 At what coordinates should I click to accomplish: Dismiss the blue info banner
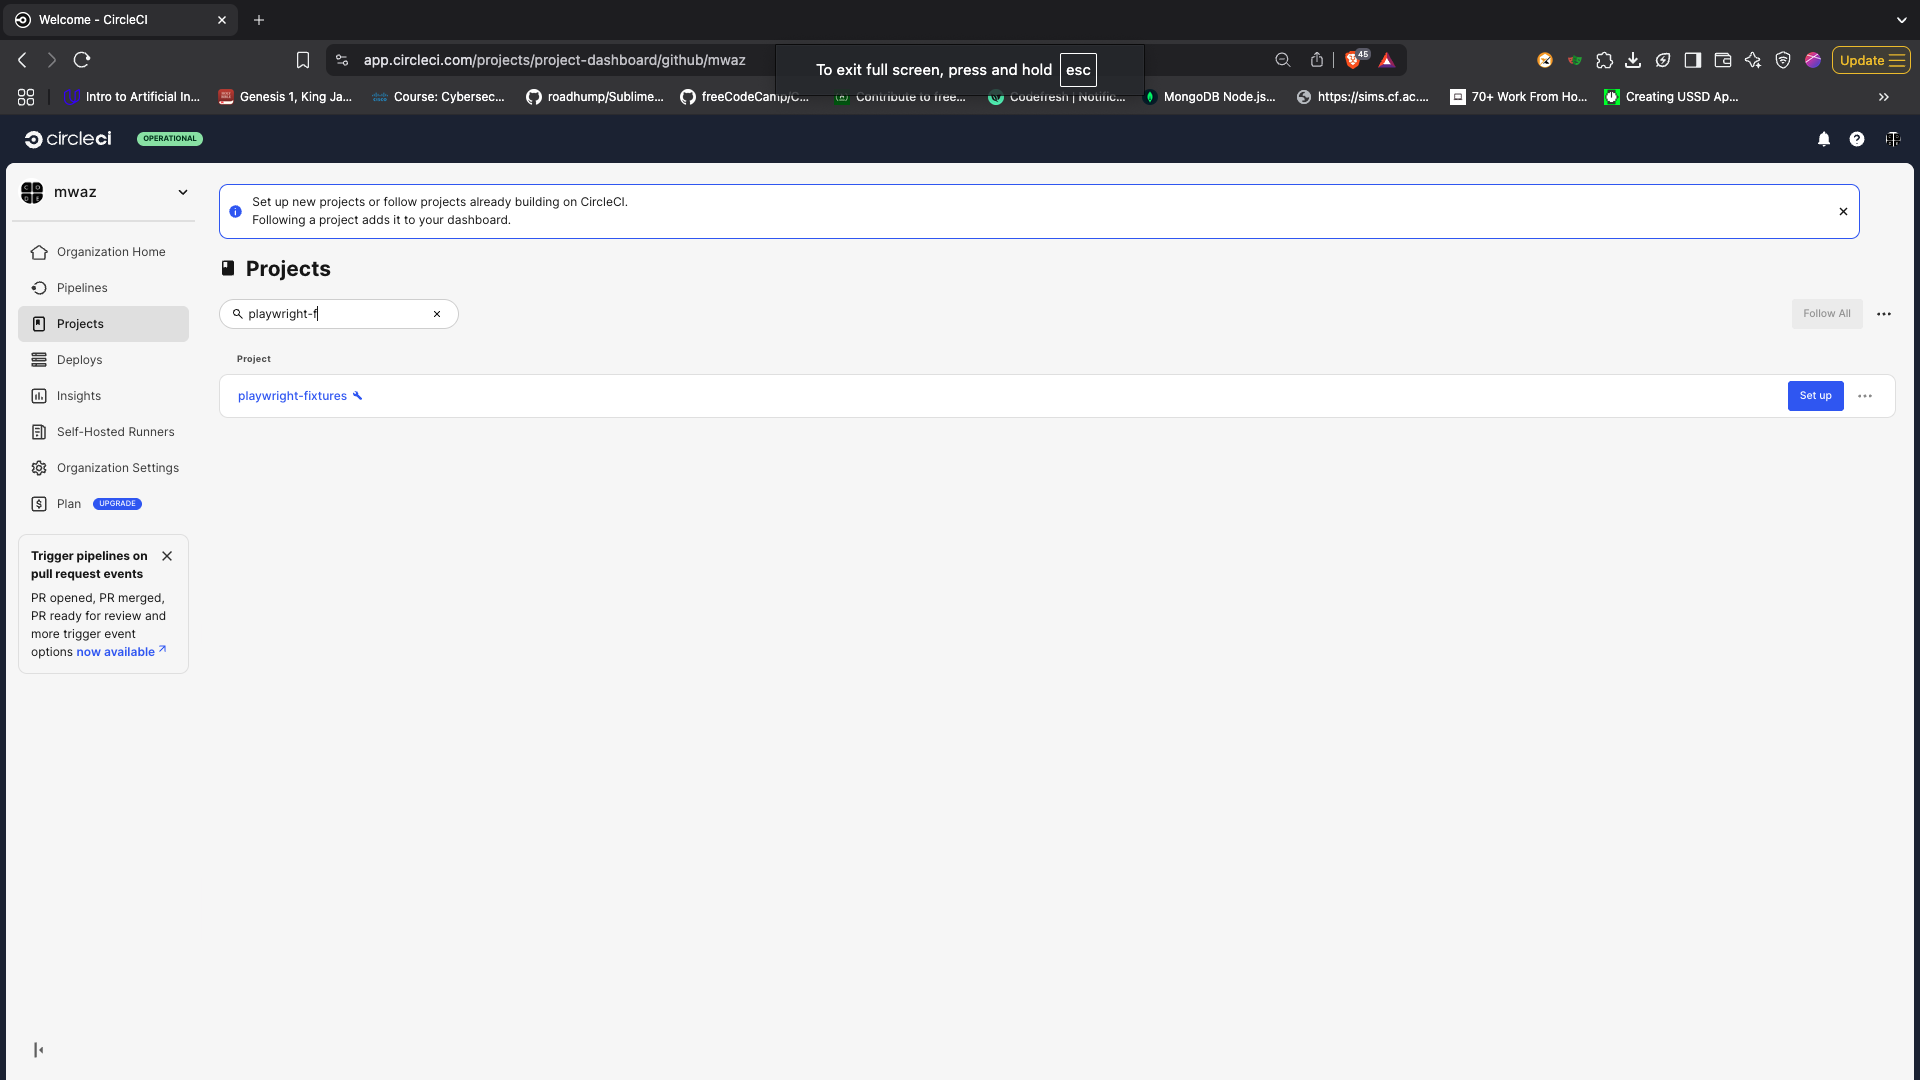[x=1842, y=211]
